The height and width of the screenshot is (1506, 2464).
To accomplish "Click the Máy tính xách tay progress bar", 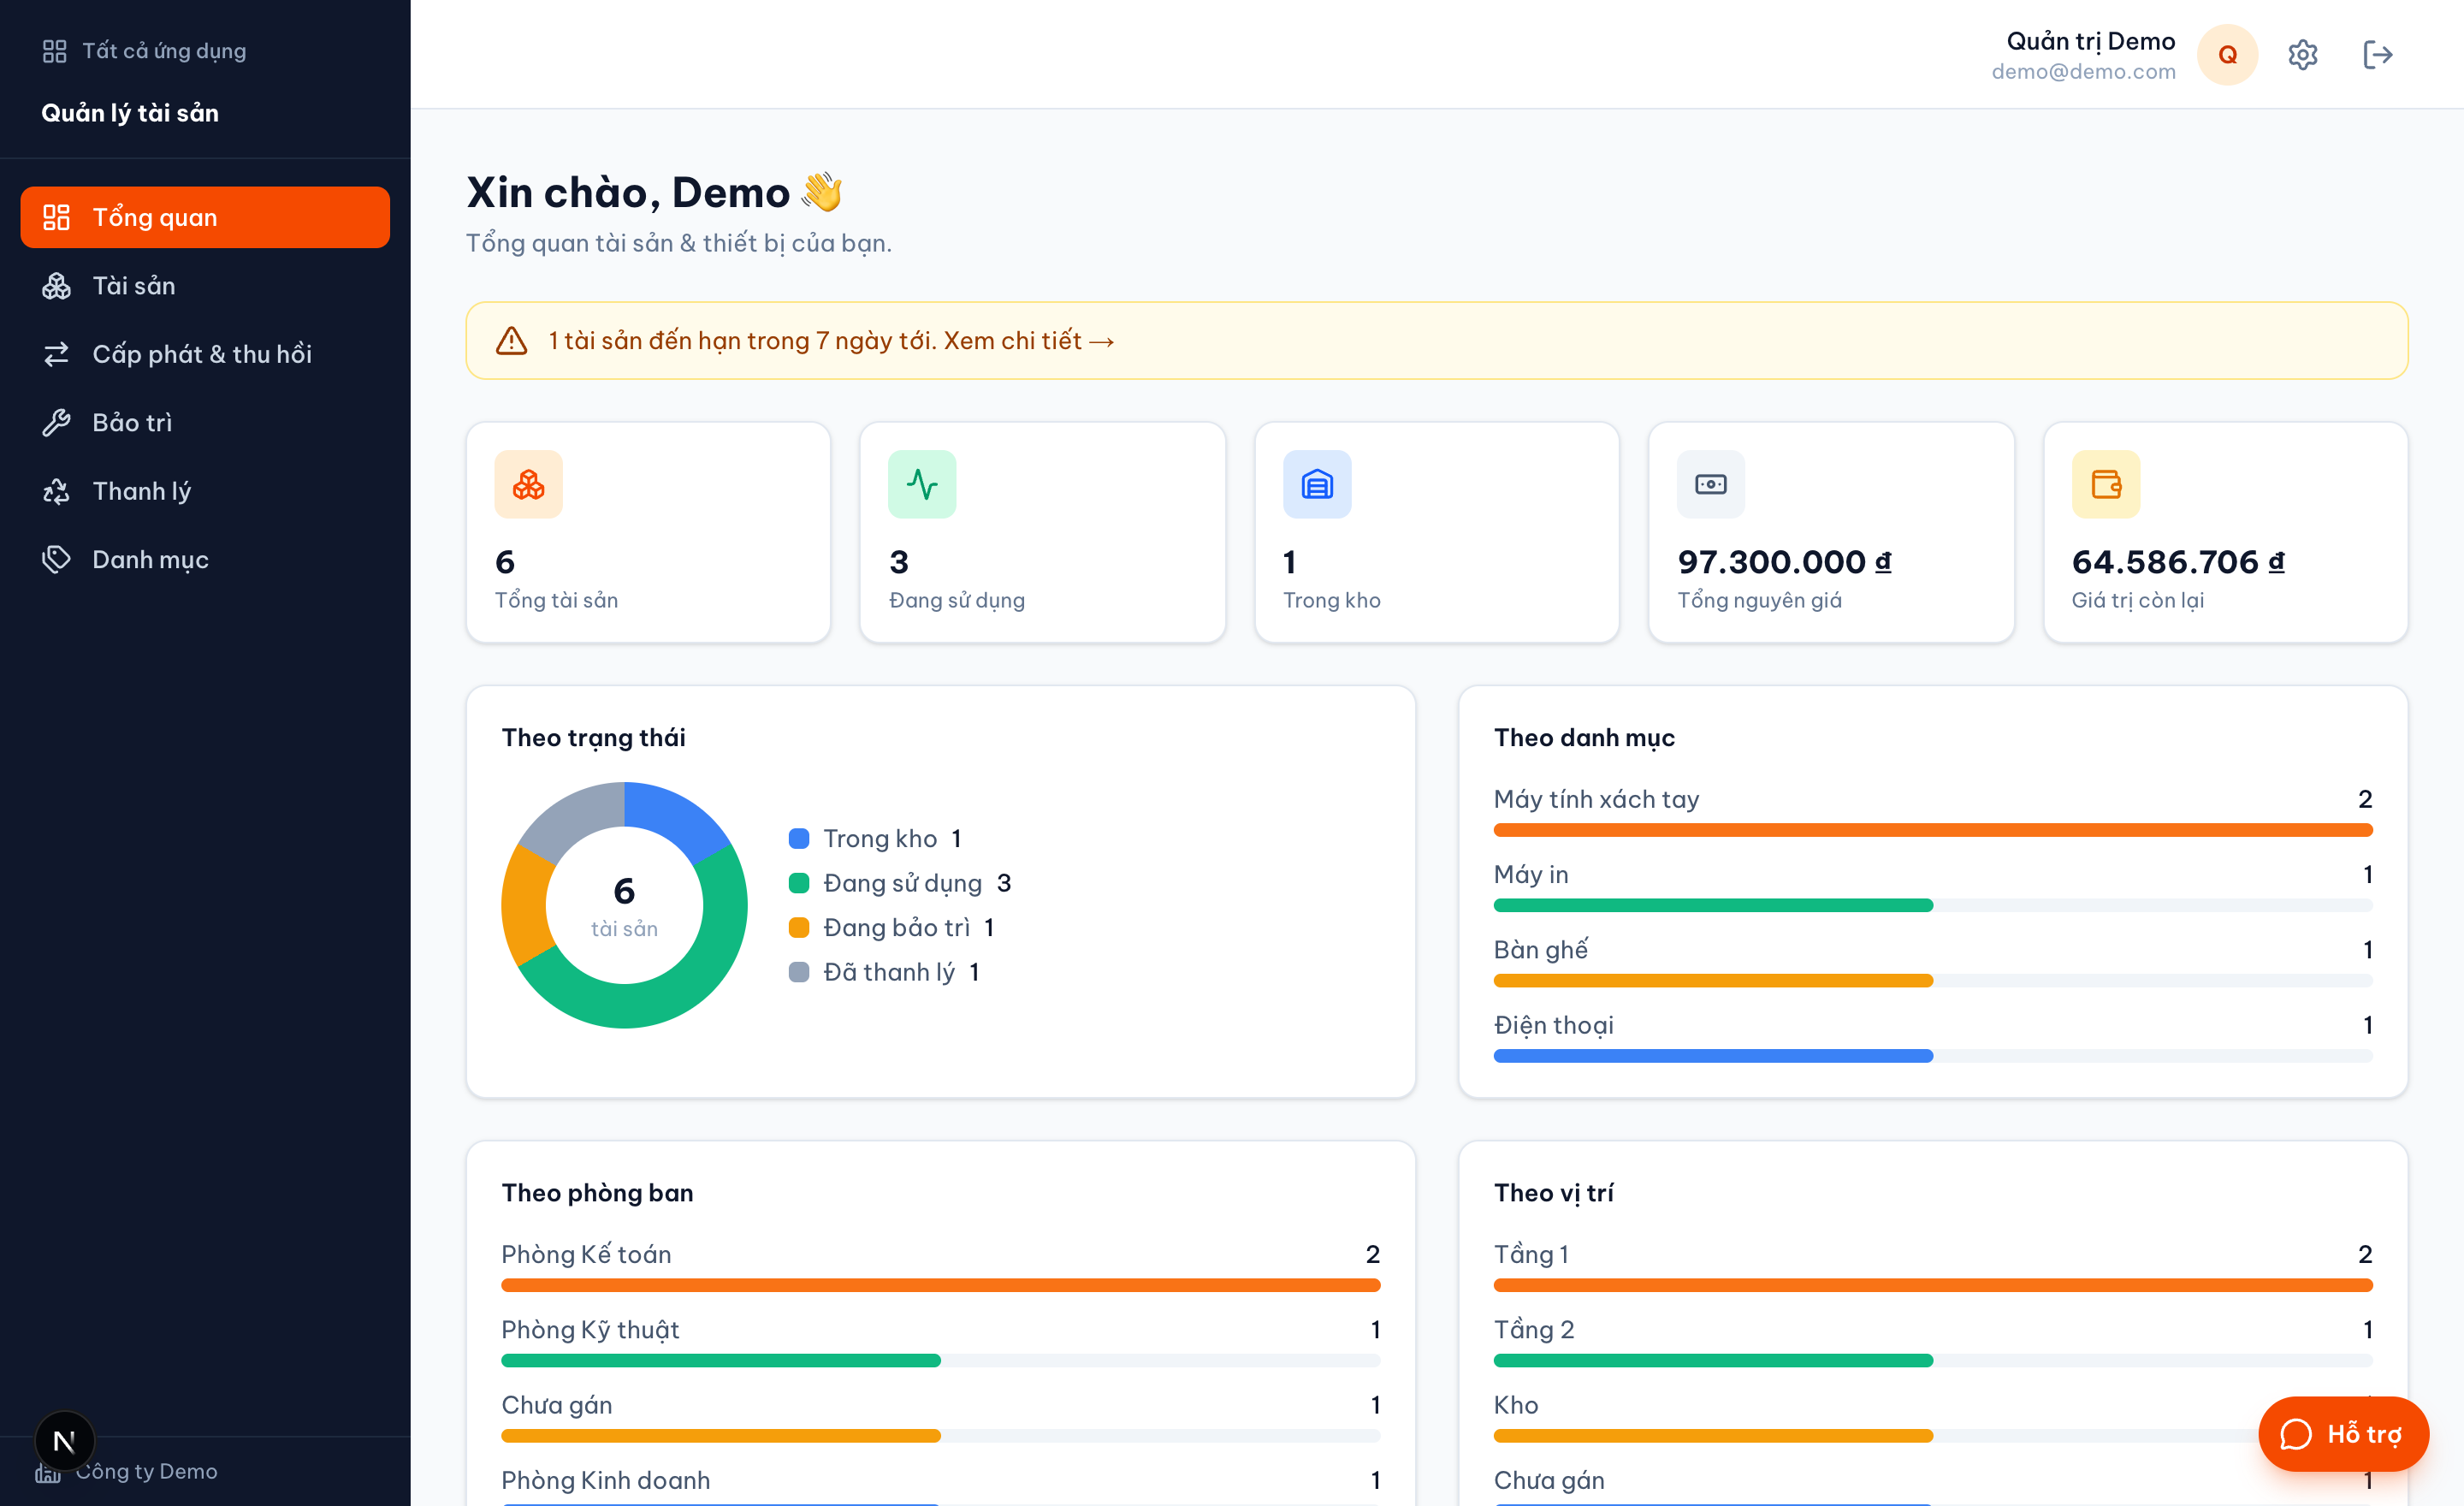I will [1932, 830].
